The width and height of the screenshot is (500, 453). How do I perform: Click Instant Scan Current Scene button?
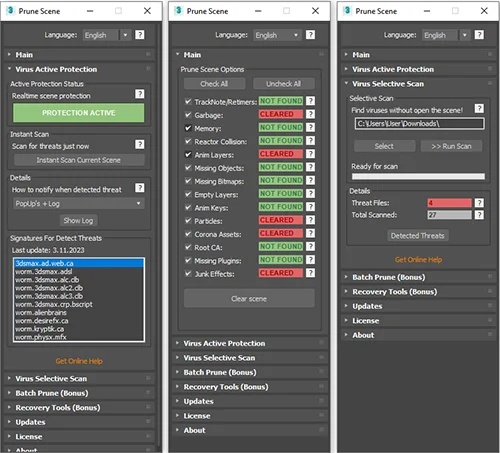pyautogui.click(x=79, y=160)
